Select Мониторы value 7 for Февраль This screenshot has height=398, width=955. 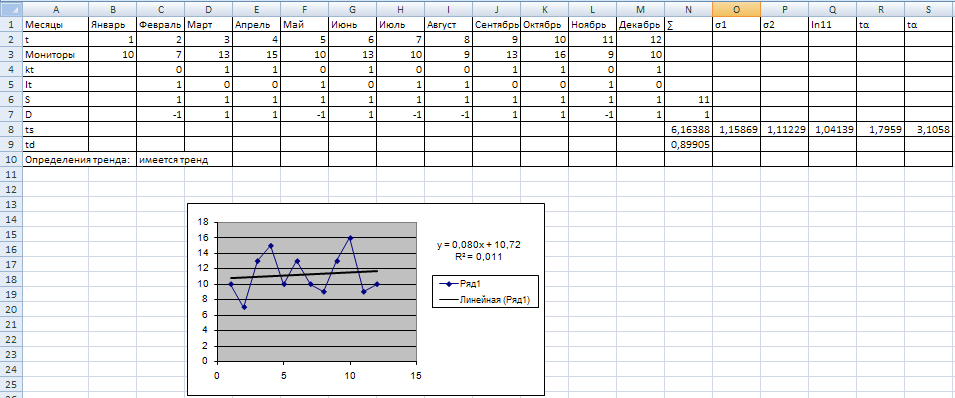pyautogui.click(x=161, y=54)
